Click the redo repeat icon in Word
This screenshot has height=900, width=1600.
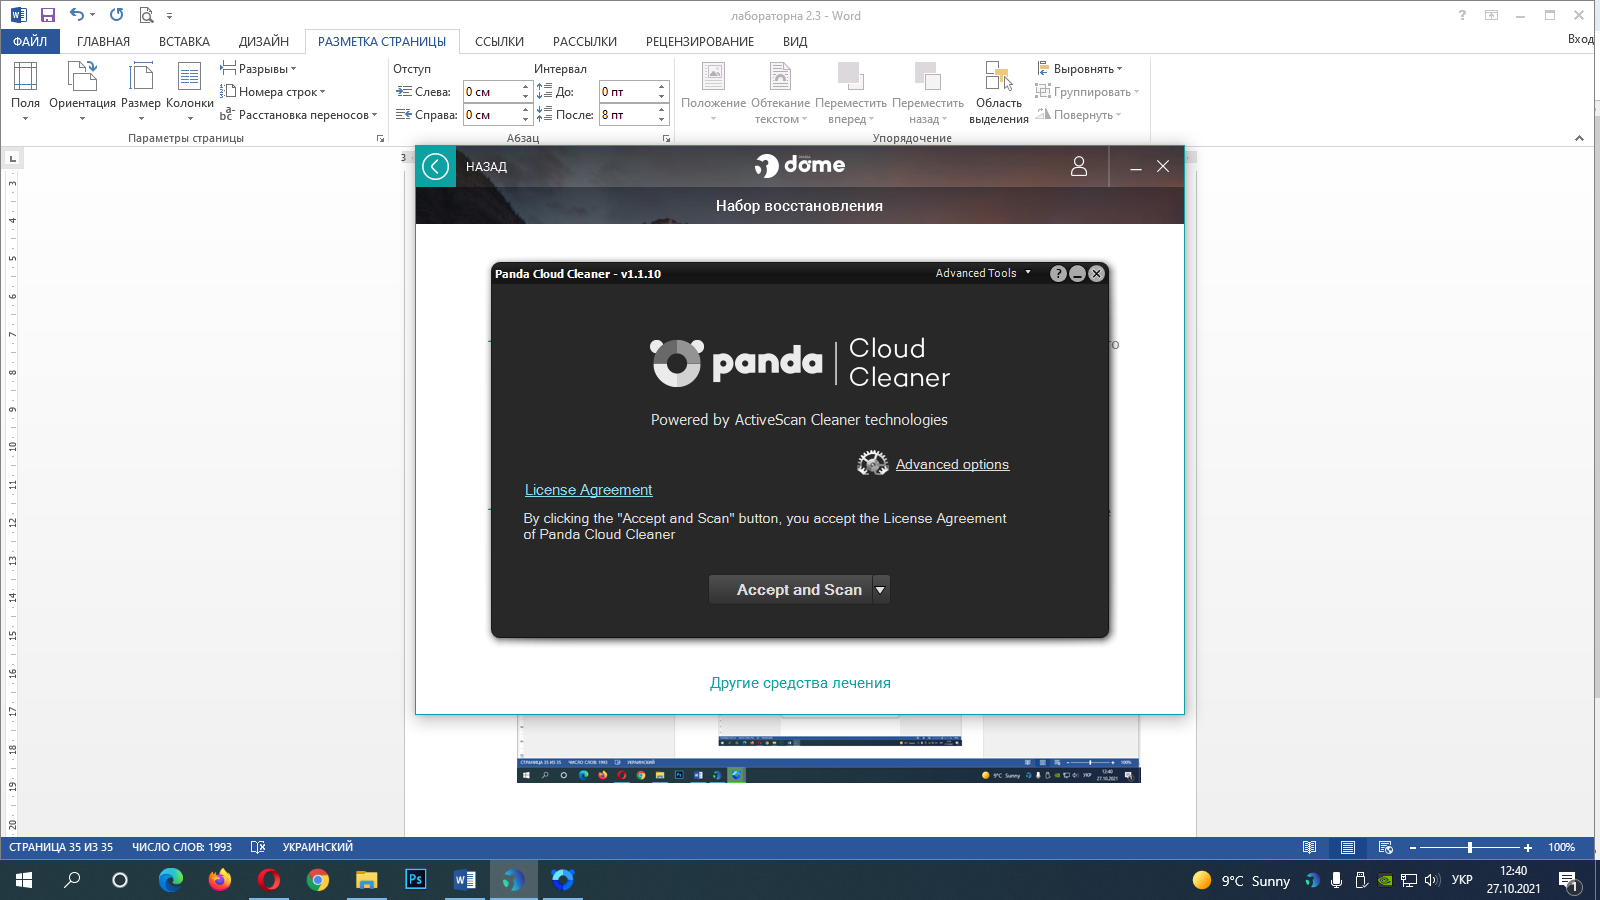116,15
